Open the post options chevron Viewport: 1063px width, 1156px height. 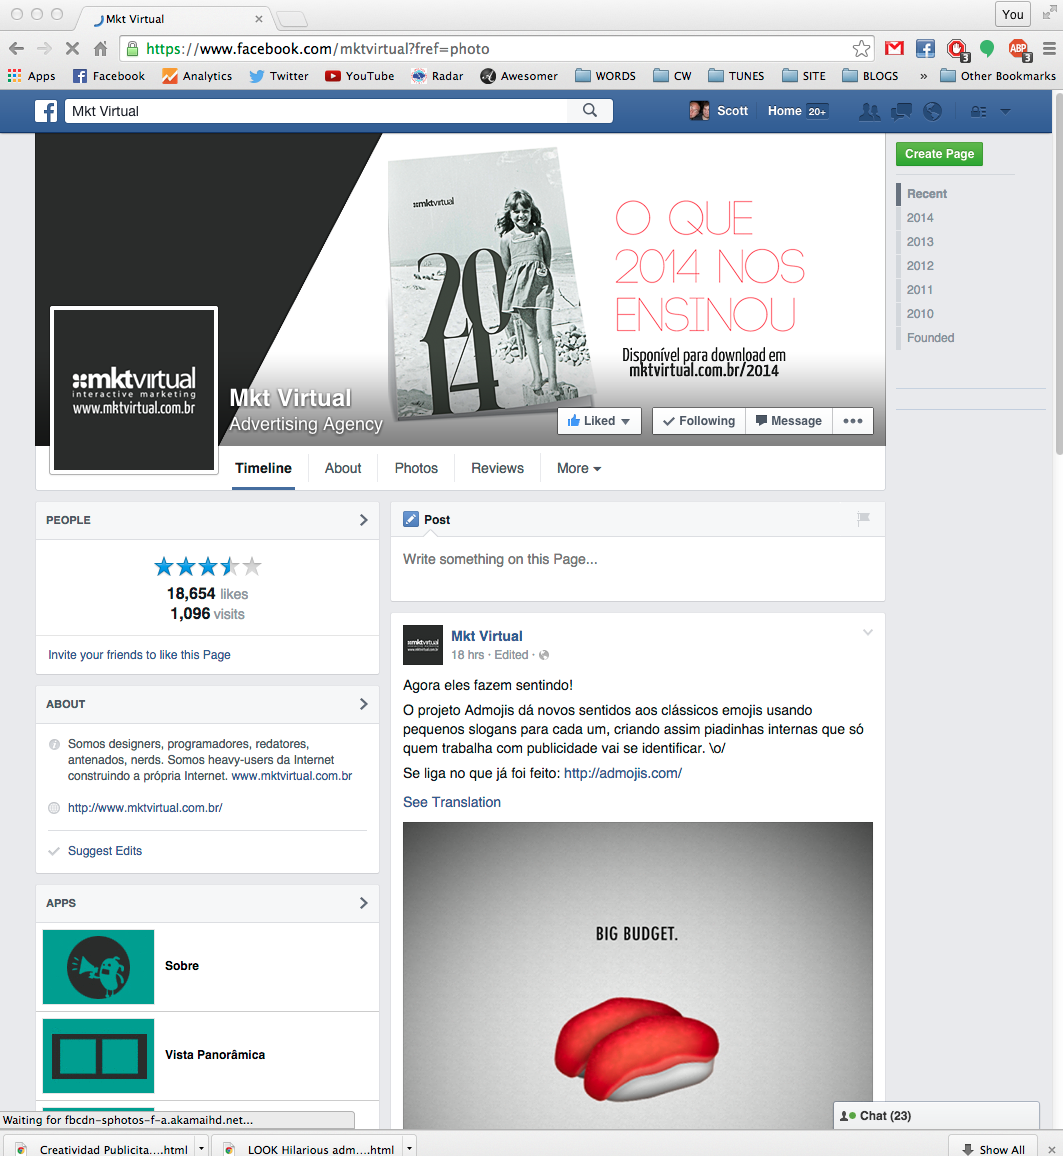tap(868, 633)
